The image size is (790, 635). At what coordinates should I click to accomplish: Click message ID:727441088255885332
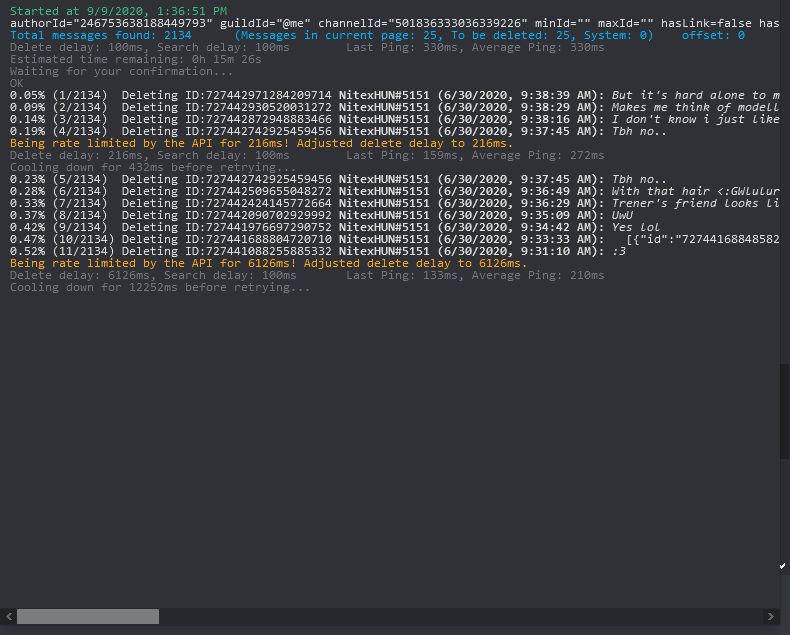click(258, 251)
